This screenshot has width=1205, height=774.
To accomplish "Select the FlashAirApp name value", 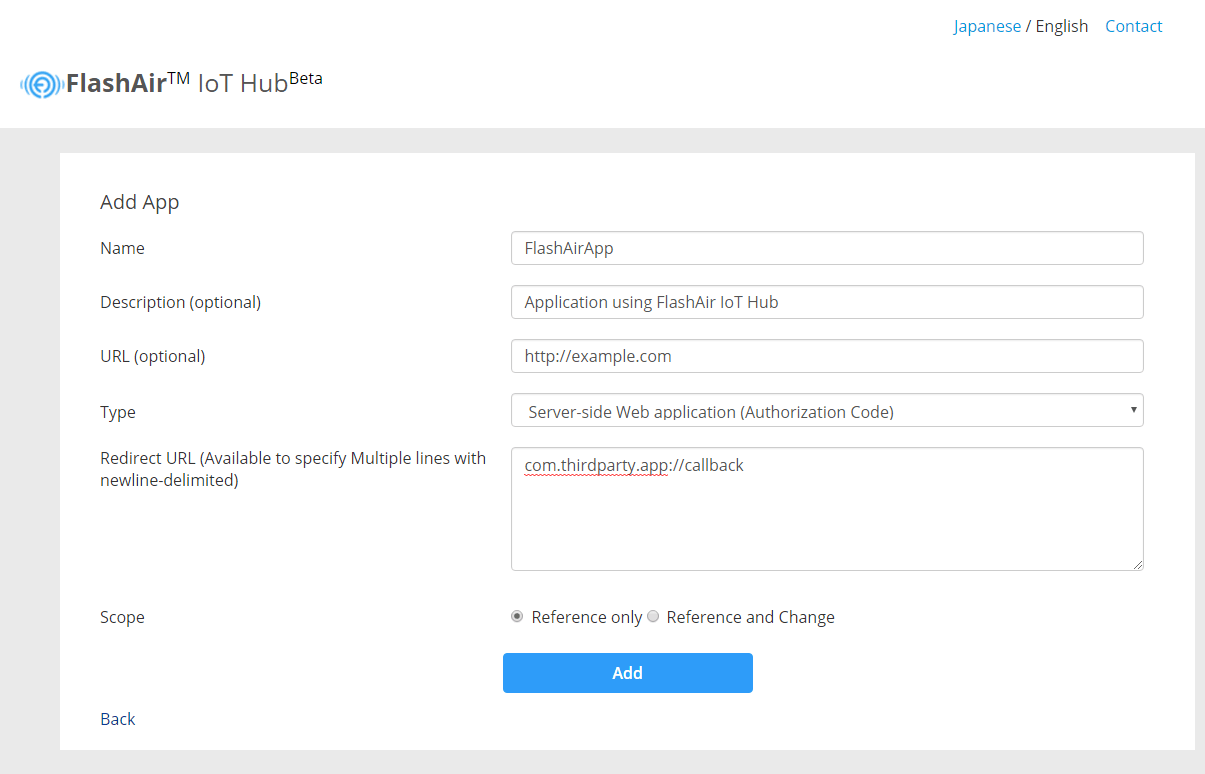I will click(x=567, y=247).
